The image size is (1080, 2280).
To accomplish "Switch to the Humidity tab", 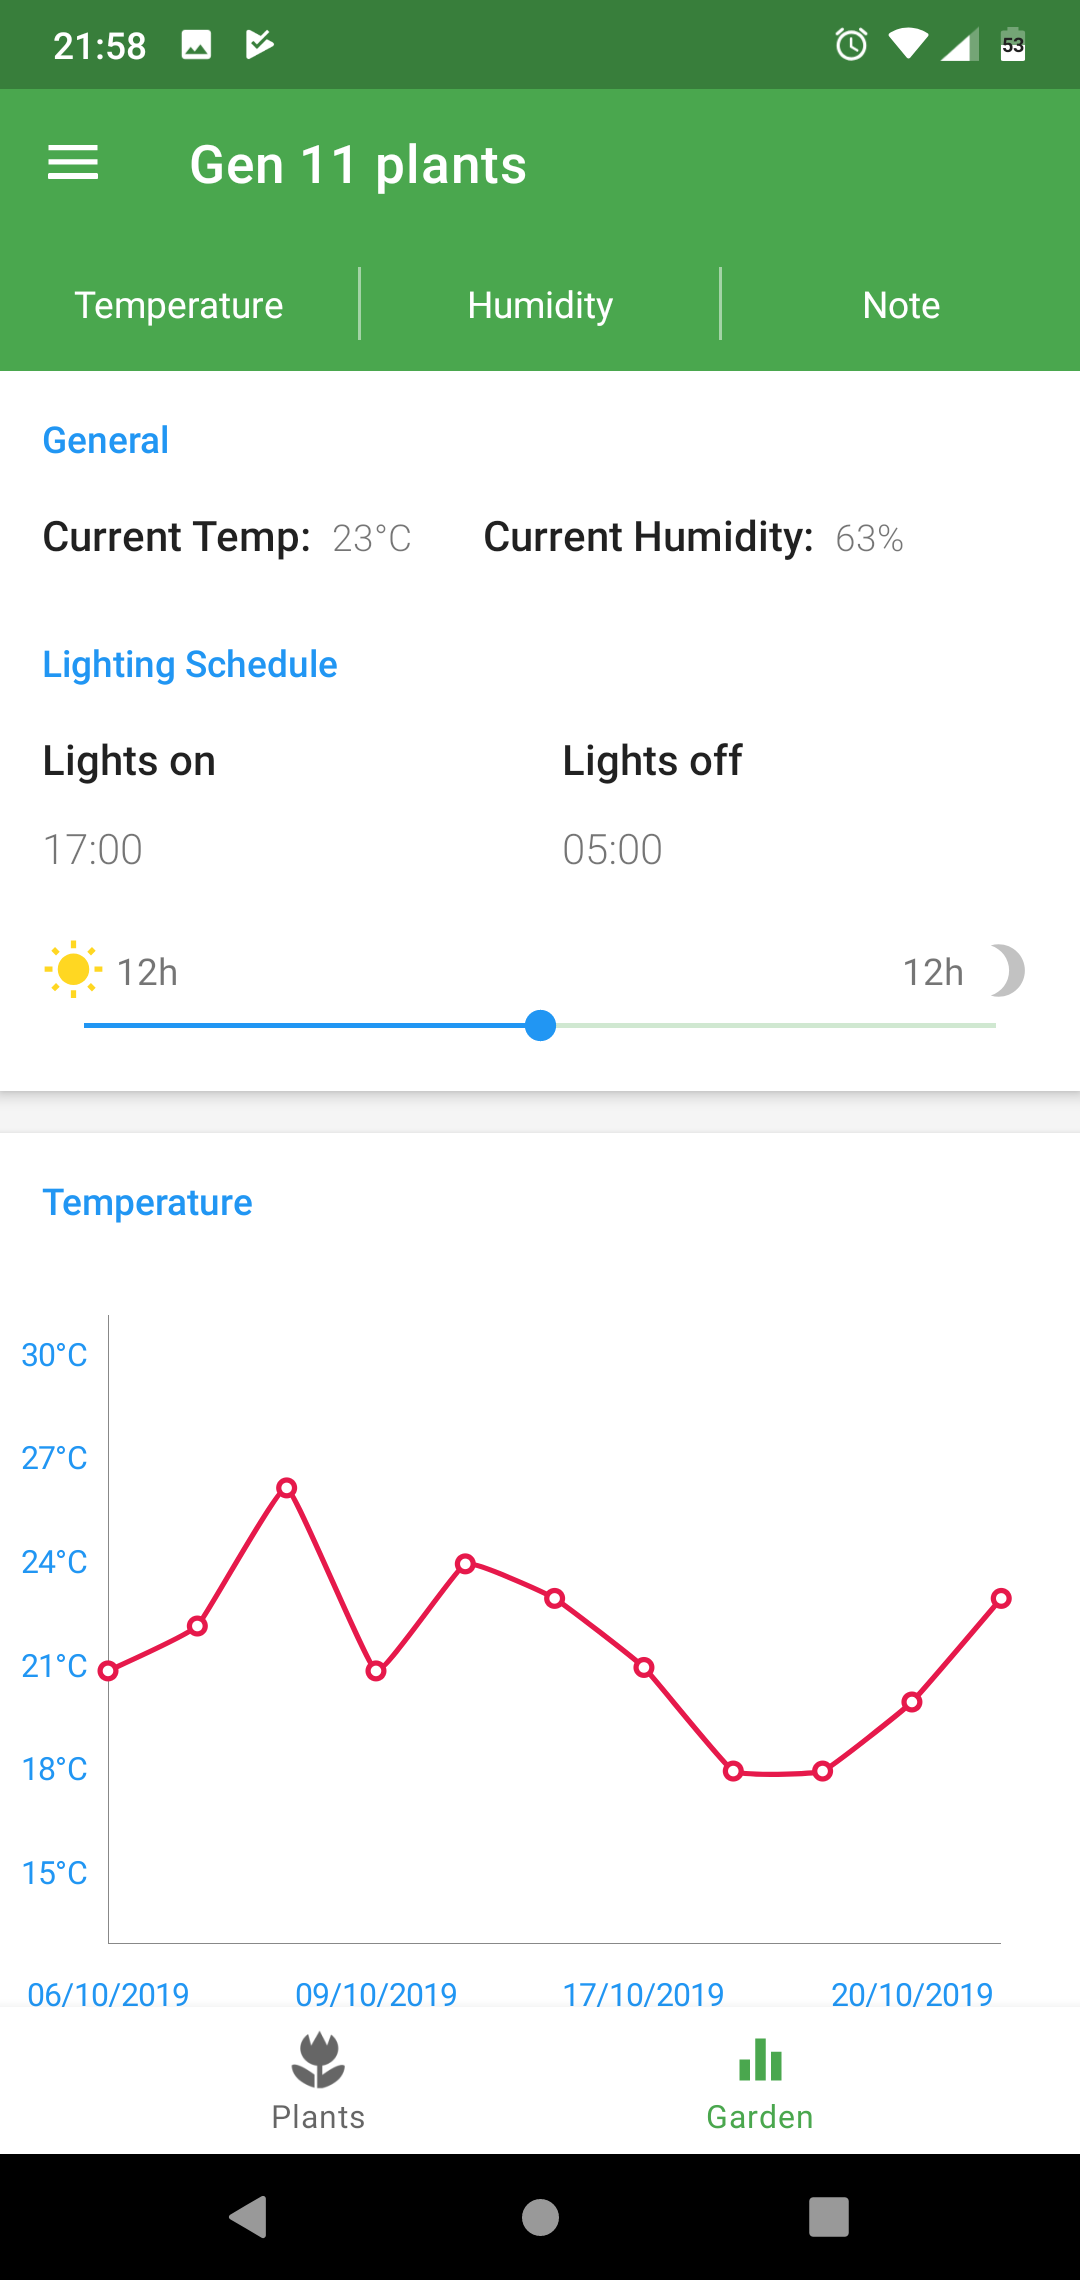I will 540,305.
